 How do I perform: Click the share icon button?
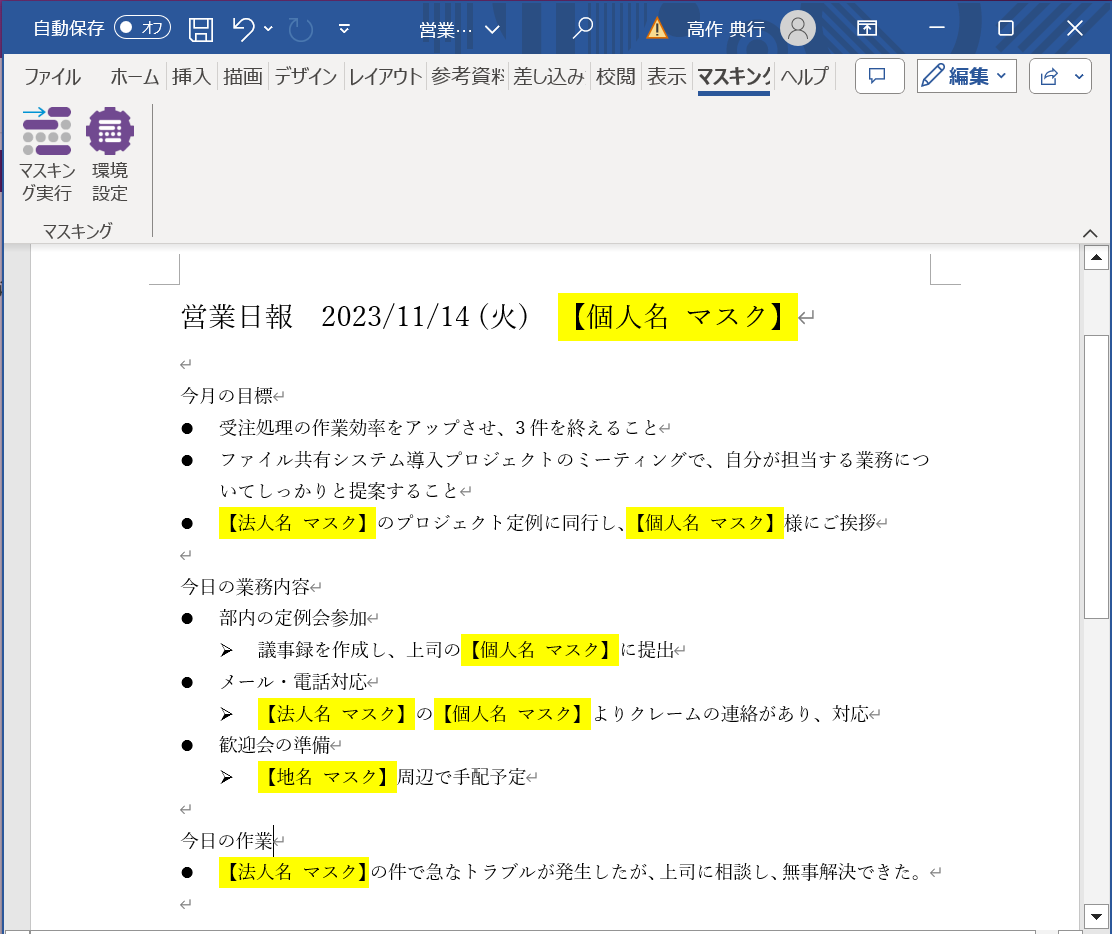pos(1049,76)
